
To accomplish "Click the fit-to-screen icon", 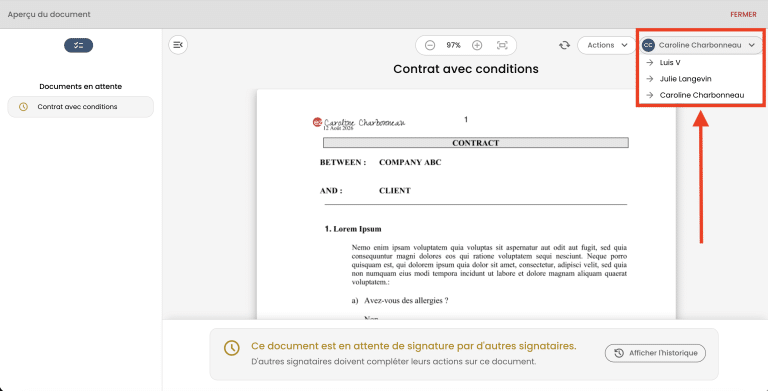I will pyautogui.click(x=502, y=45).
